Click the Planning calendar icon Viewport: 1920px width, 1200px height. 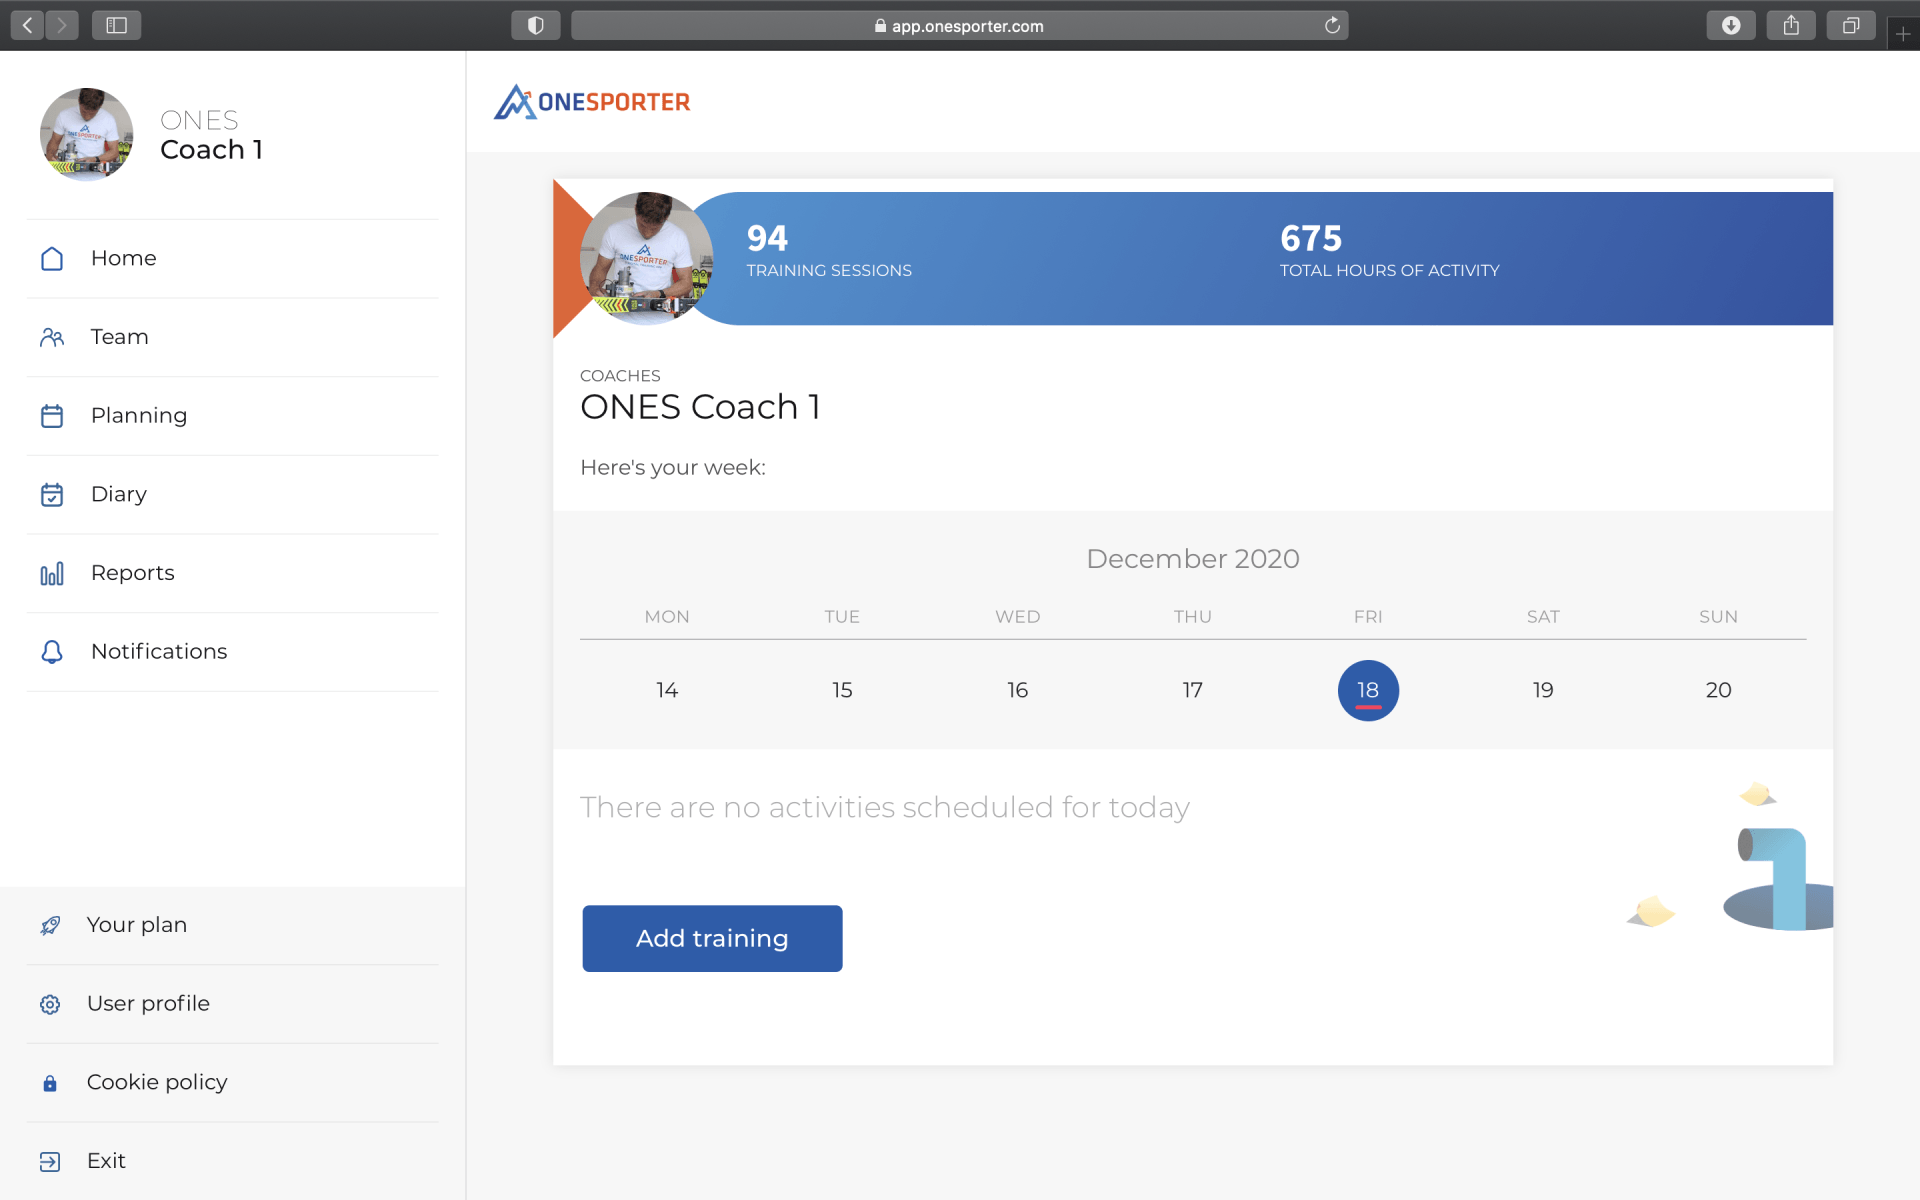pos(52,416)
